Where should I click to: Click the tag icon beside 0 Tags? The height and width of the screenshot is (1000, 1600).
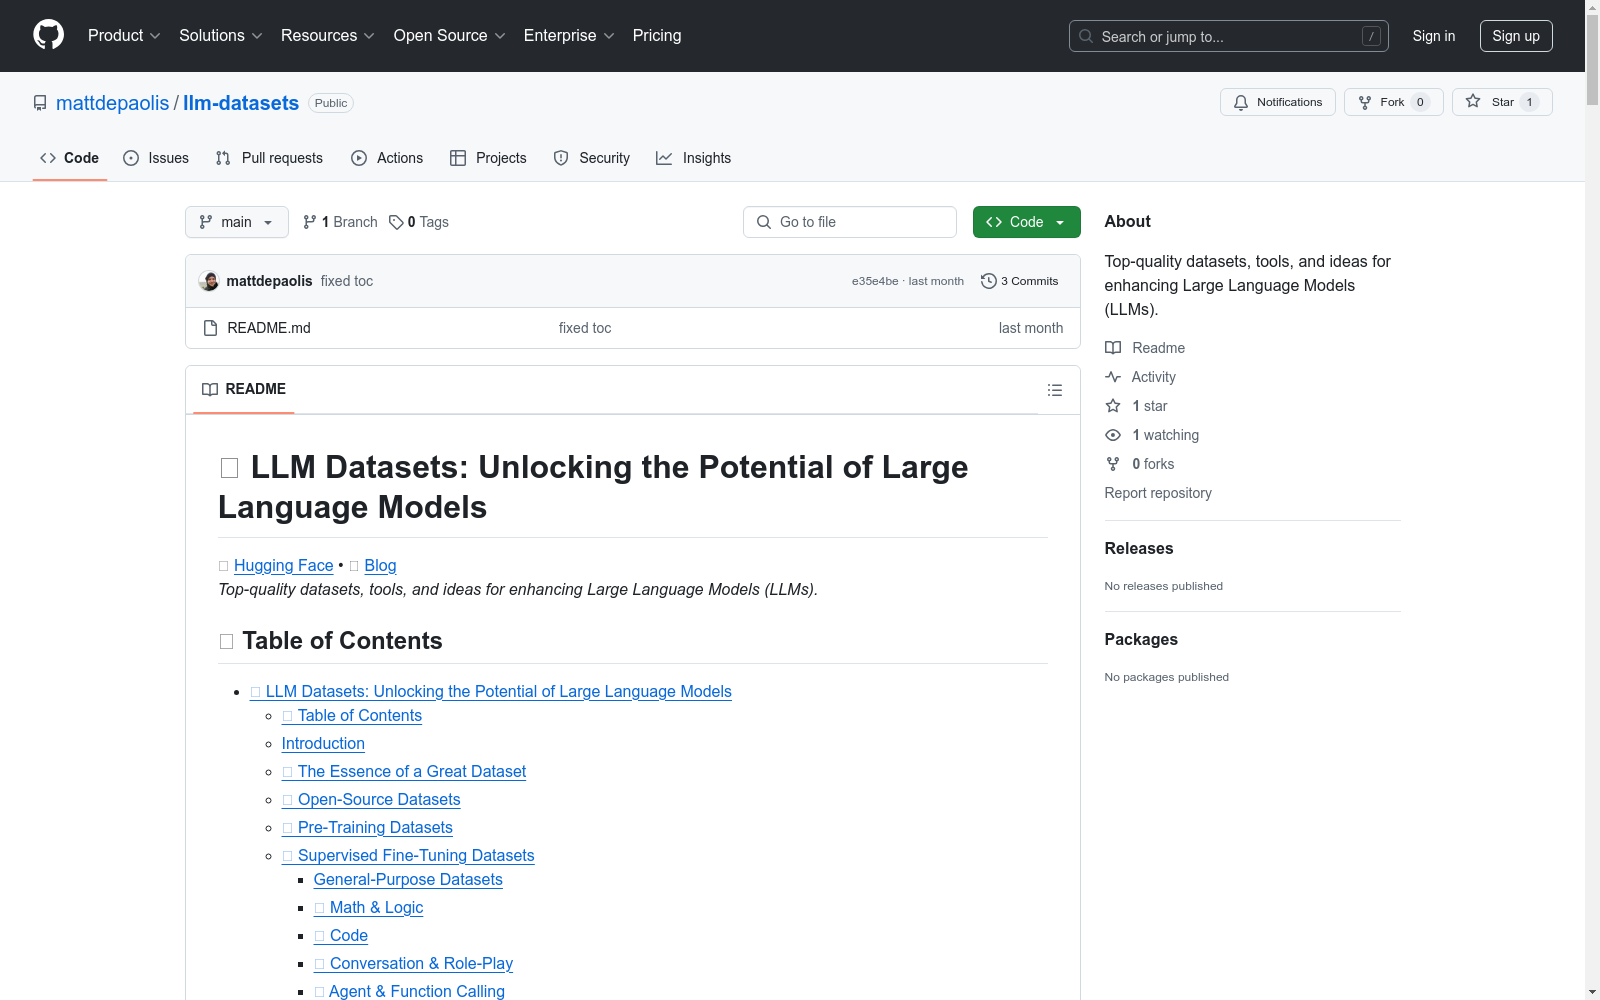[396, 222]
